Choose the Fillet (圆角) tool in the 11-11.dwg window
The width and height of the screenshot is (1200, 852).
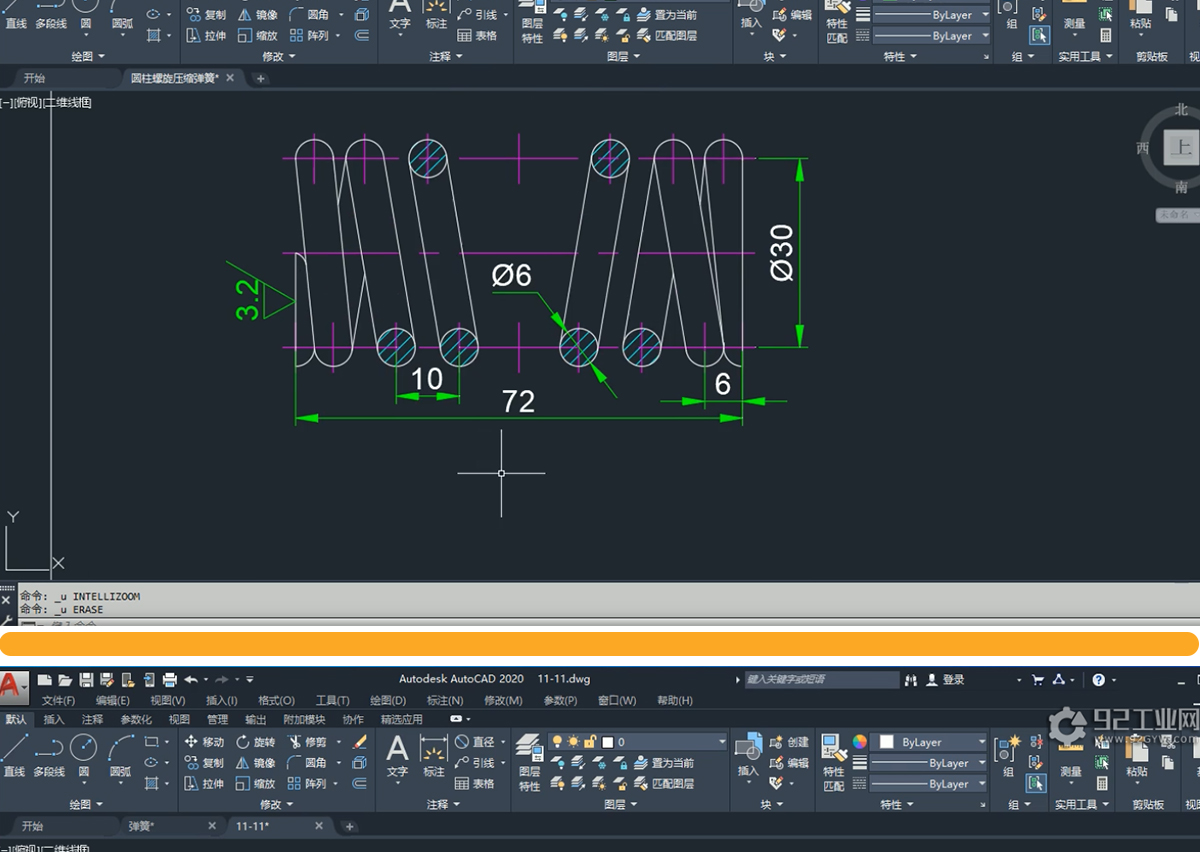pos(307,763)
